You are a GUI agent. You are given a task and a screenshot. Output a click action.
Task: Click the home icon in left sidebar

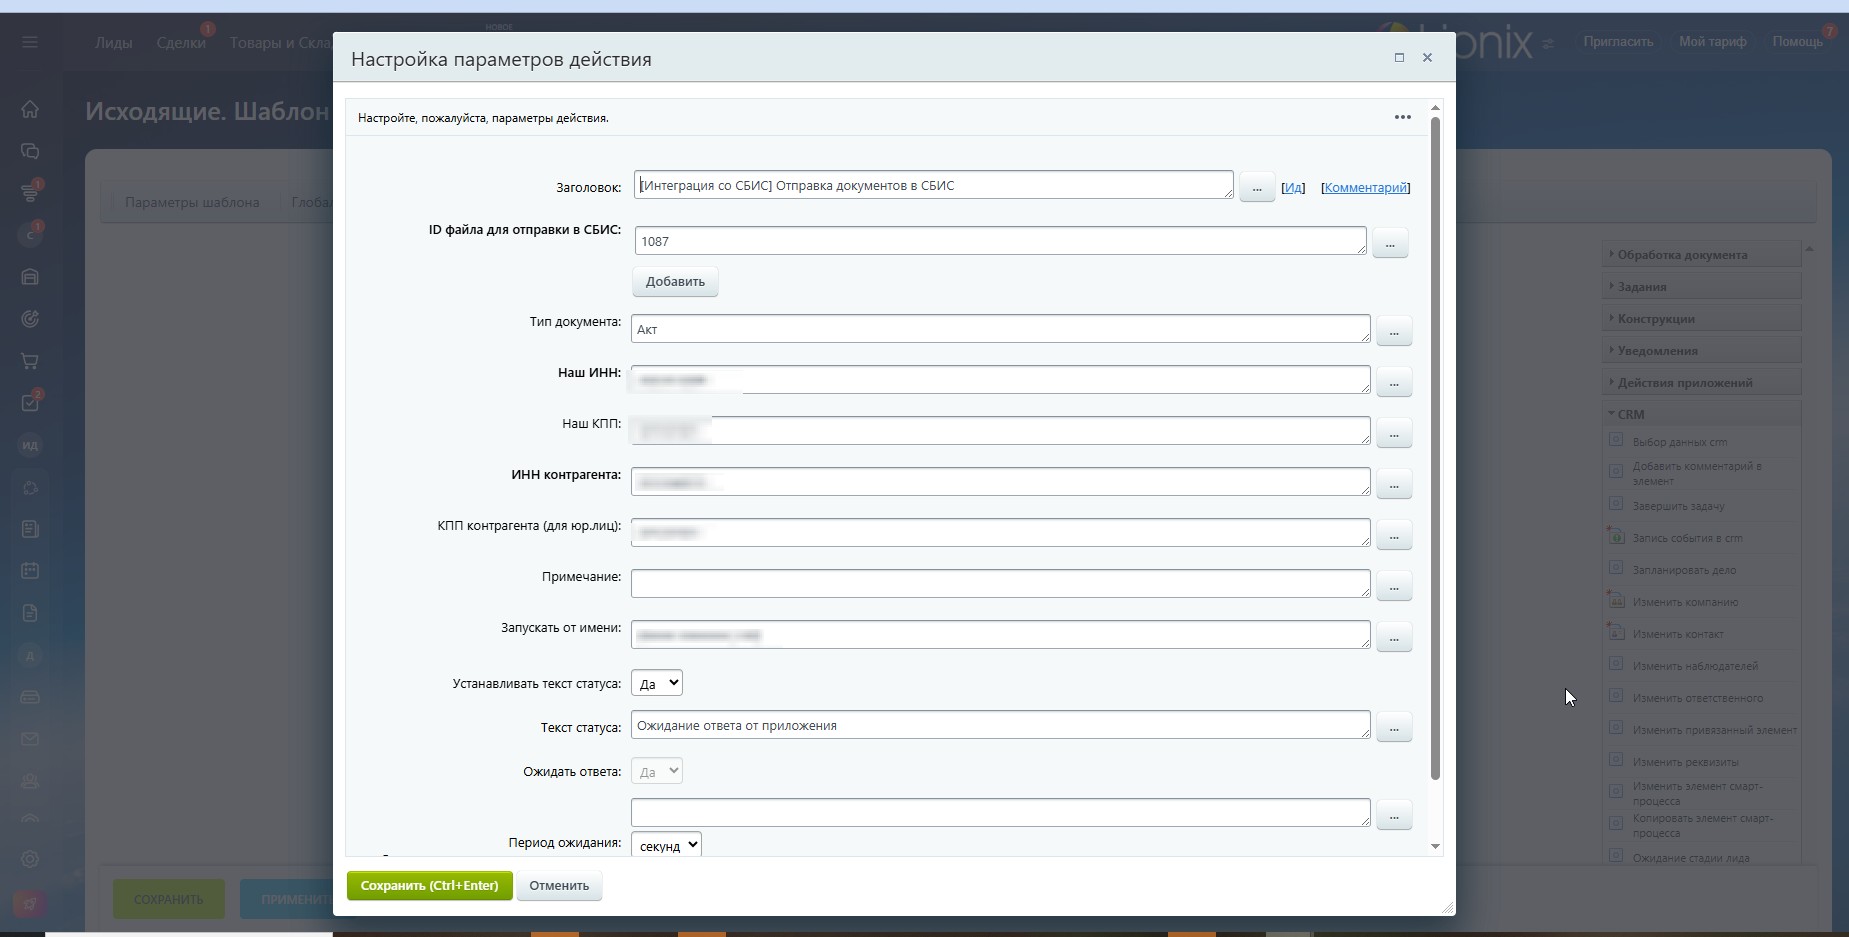tap(30, 109)
